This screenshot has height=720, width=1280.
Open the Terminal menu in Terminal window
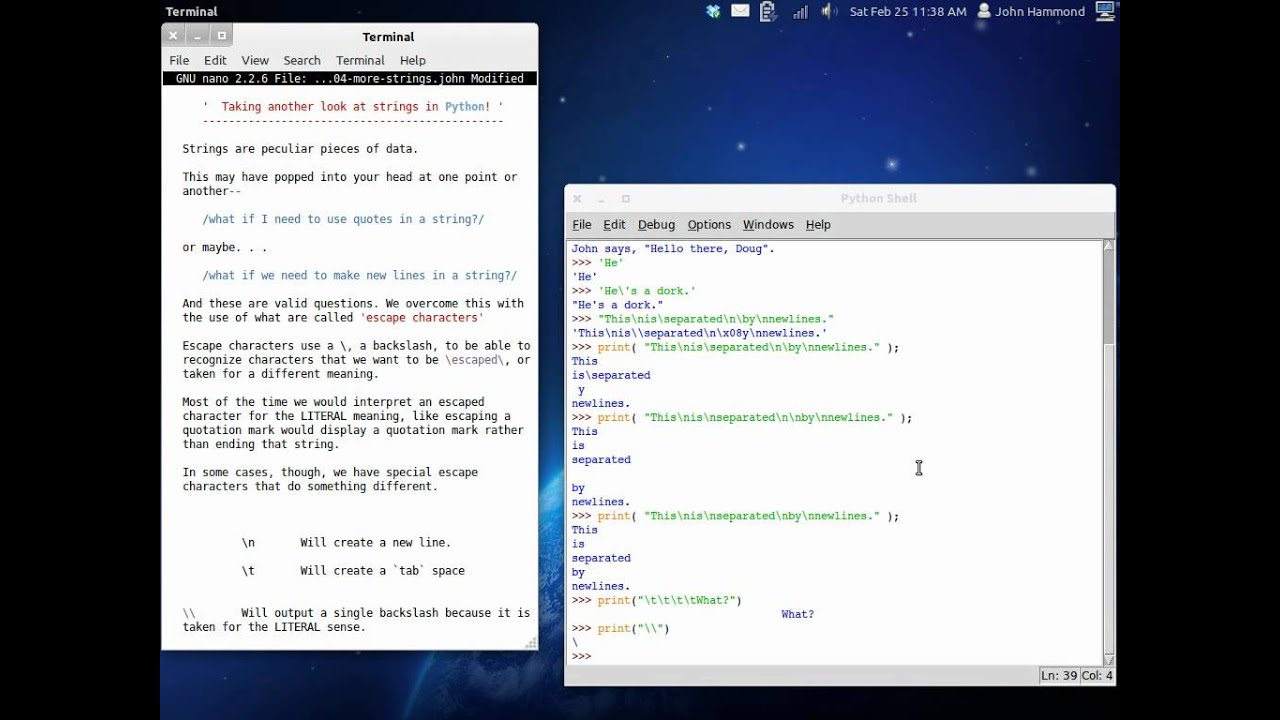(360, 60)
